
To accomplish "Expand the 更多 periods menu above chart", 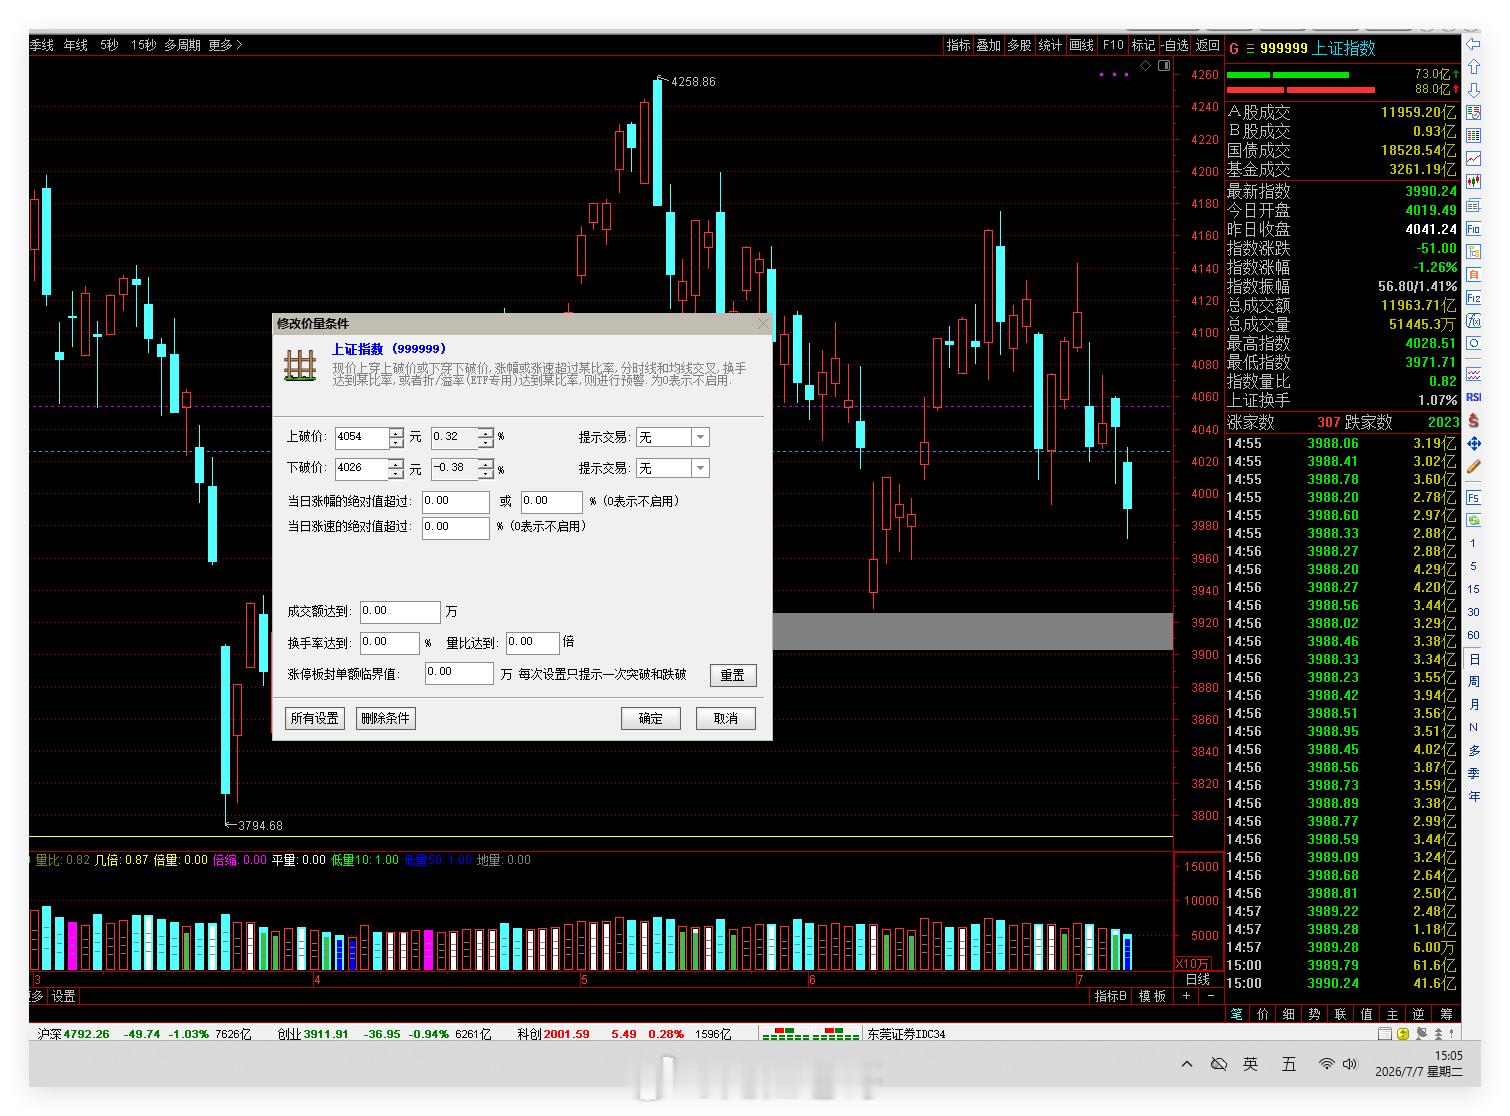I will tap(225, 45).
